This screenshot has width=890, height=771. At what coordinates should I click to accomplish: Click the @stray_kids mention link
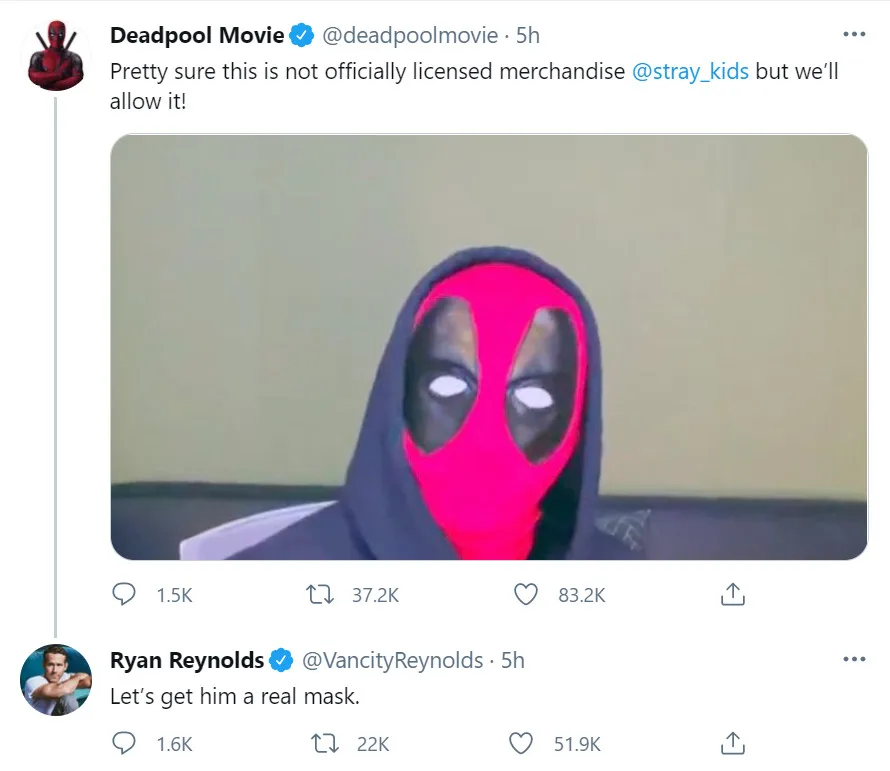coord(690,73)
